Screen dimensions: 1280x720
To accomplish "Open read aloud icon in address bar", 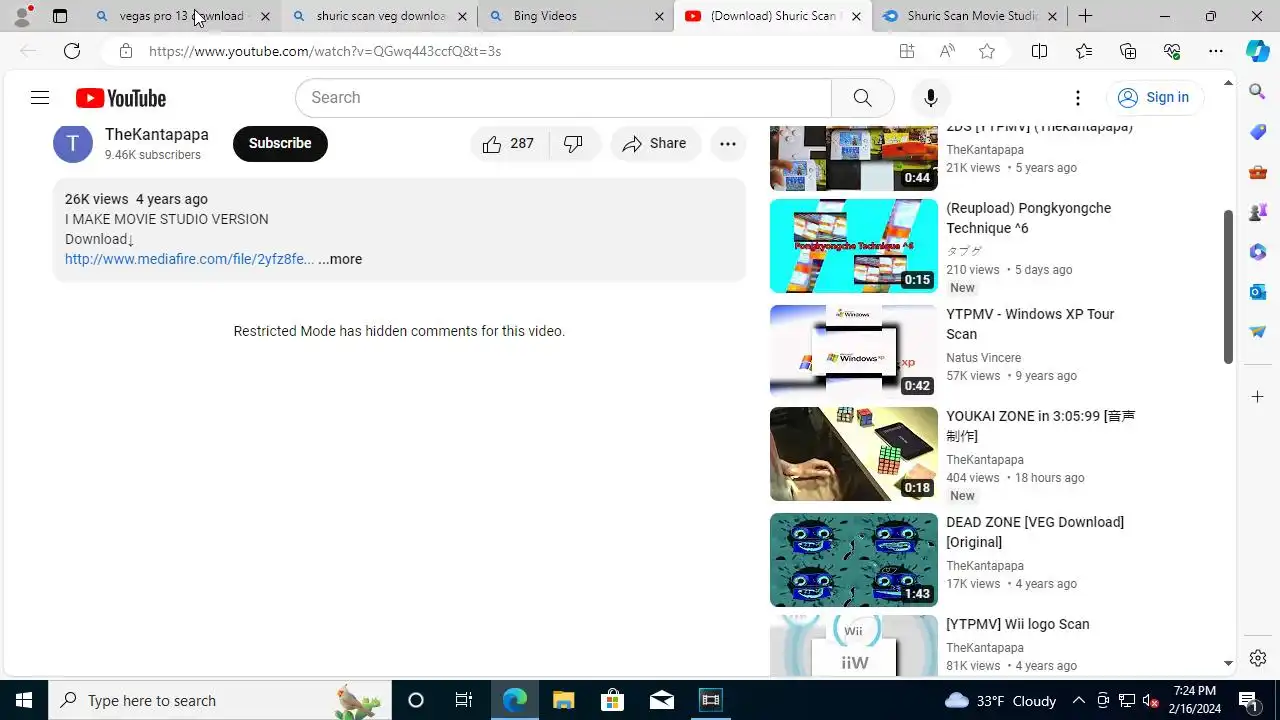I will [x=947, y=51].
